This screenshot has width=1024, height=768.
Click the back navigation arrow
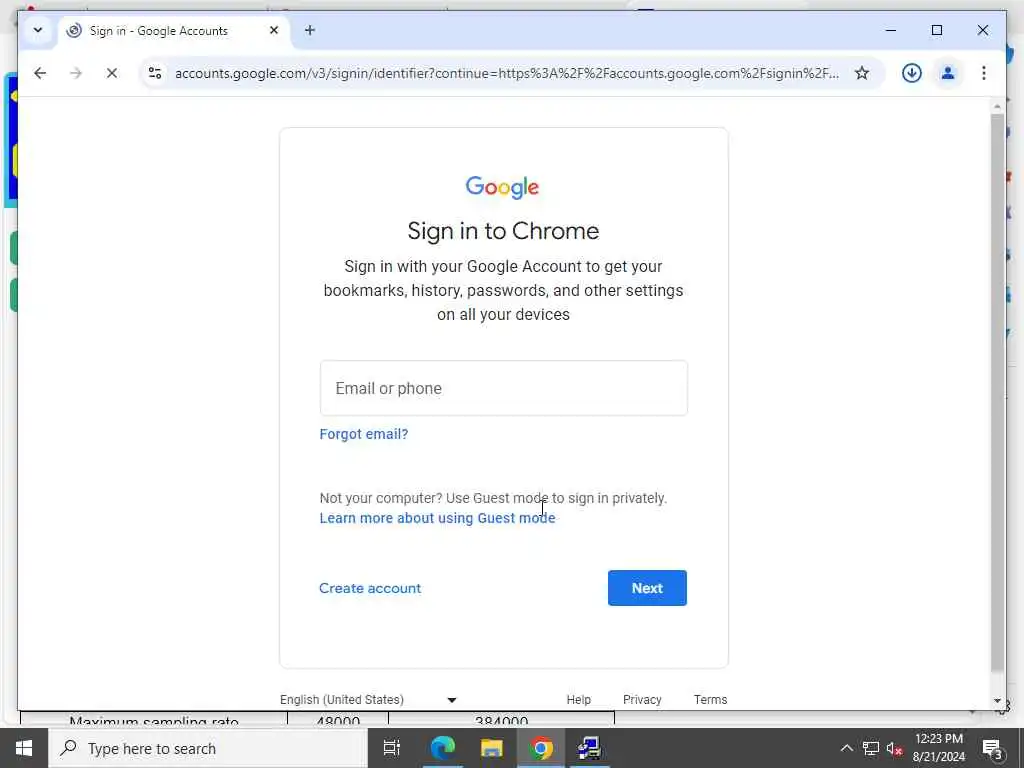tap(40, 73)
